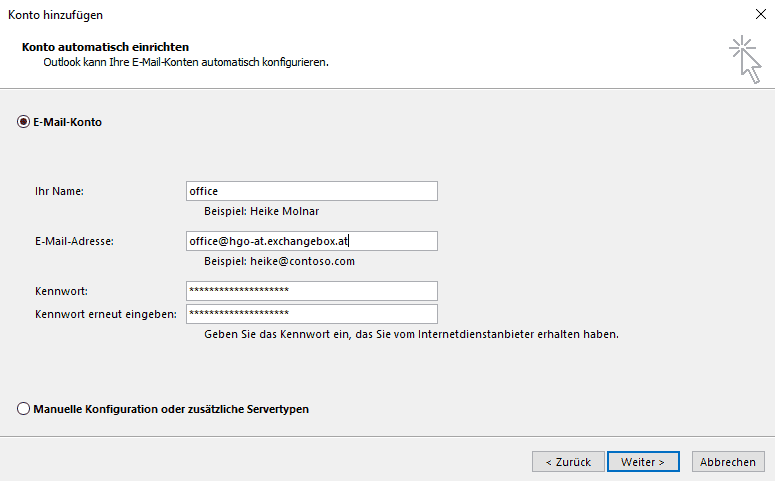Click the "Kennwort erneut eingeben:" label
This screenshot has width=775, height=481.
pyautogui.click(x=105, y=314)
